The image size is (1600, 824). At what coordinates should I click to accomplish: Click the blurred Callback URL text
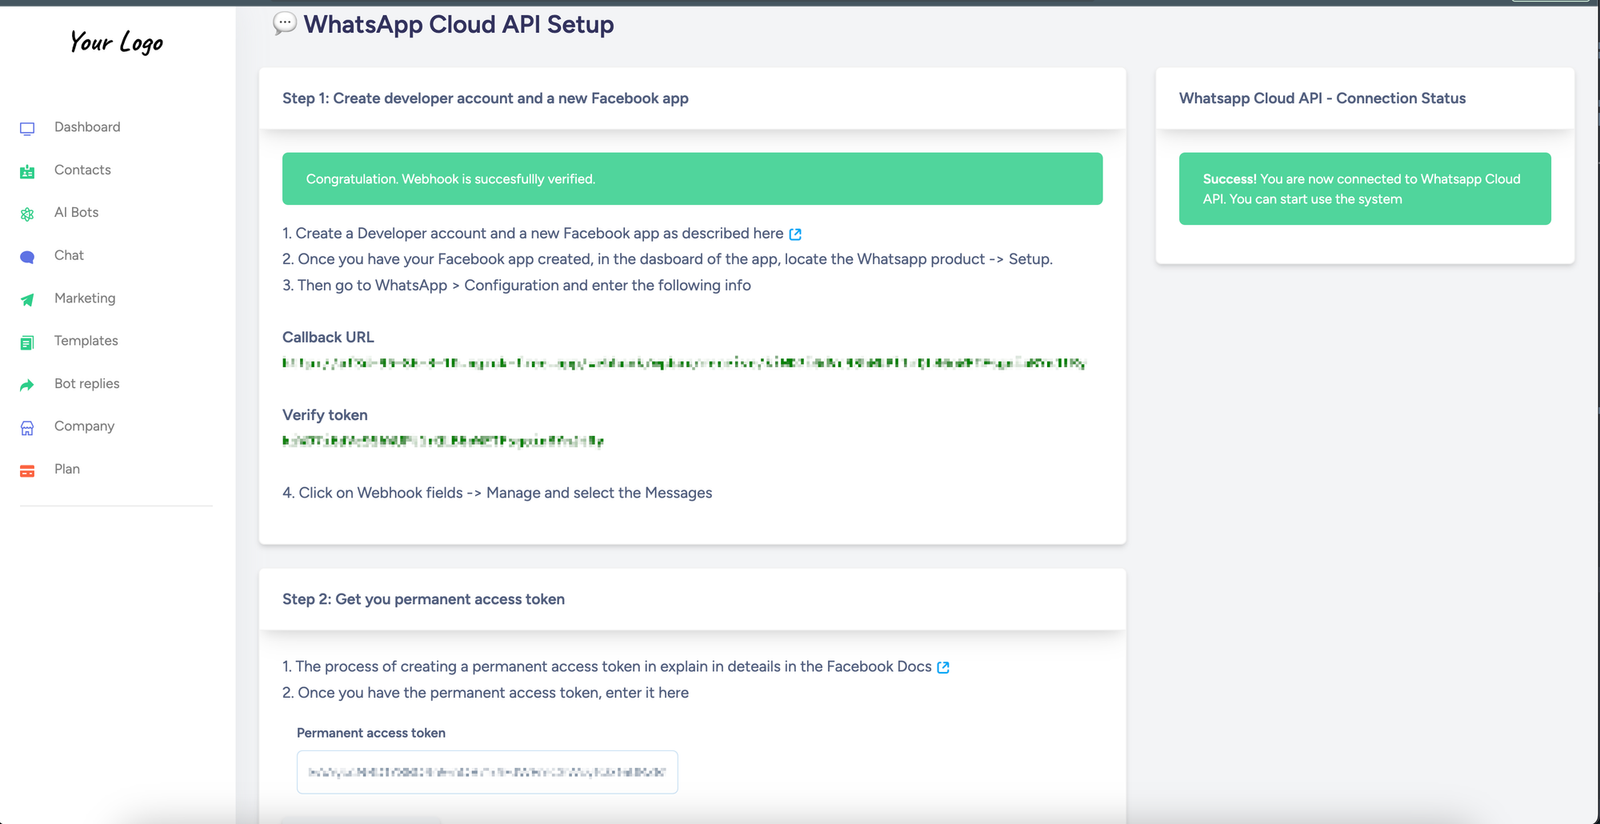(x=683, y=363)
